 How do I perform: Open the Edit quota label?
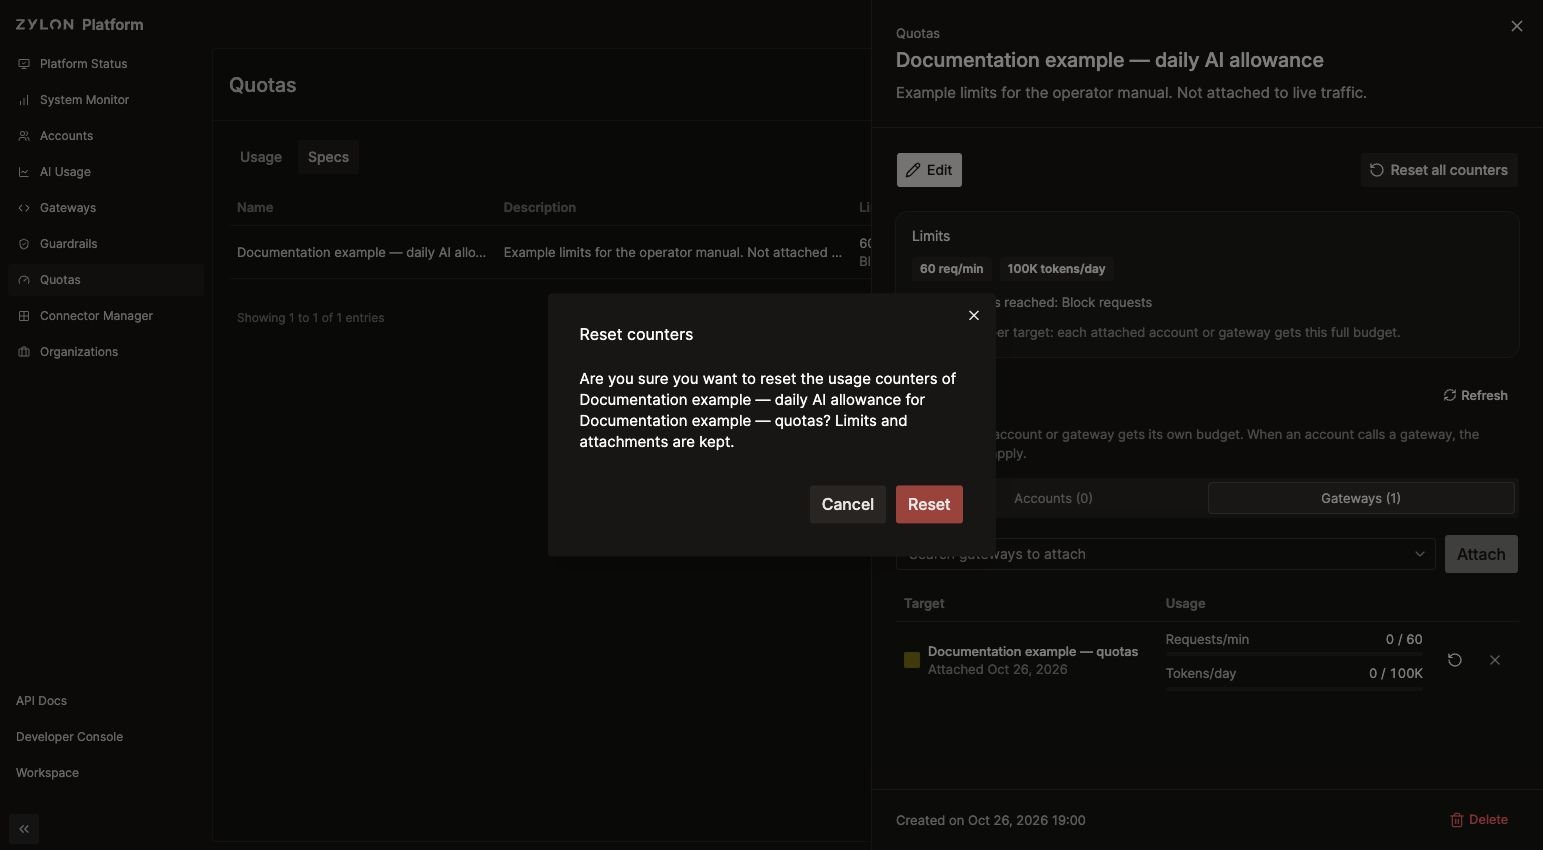939,170
